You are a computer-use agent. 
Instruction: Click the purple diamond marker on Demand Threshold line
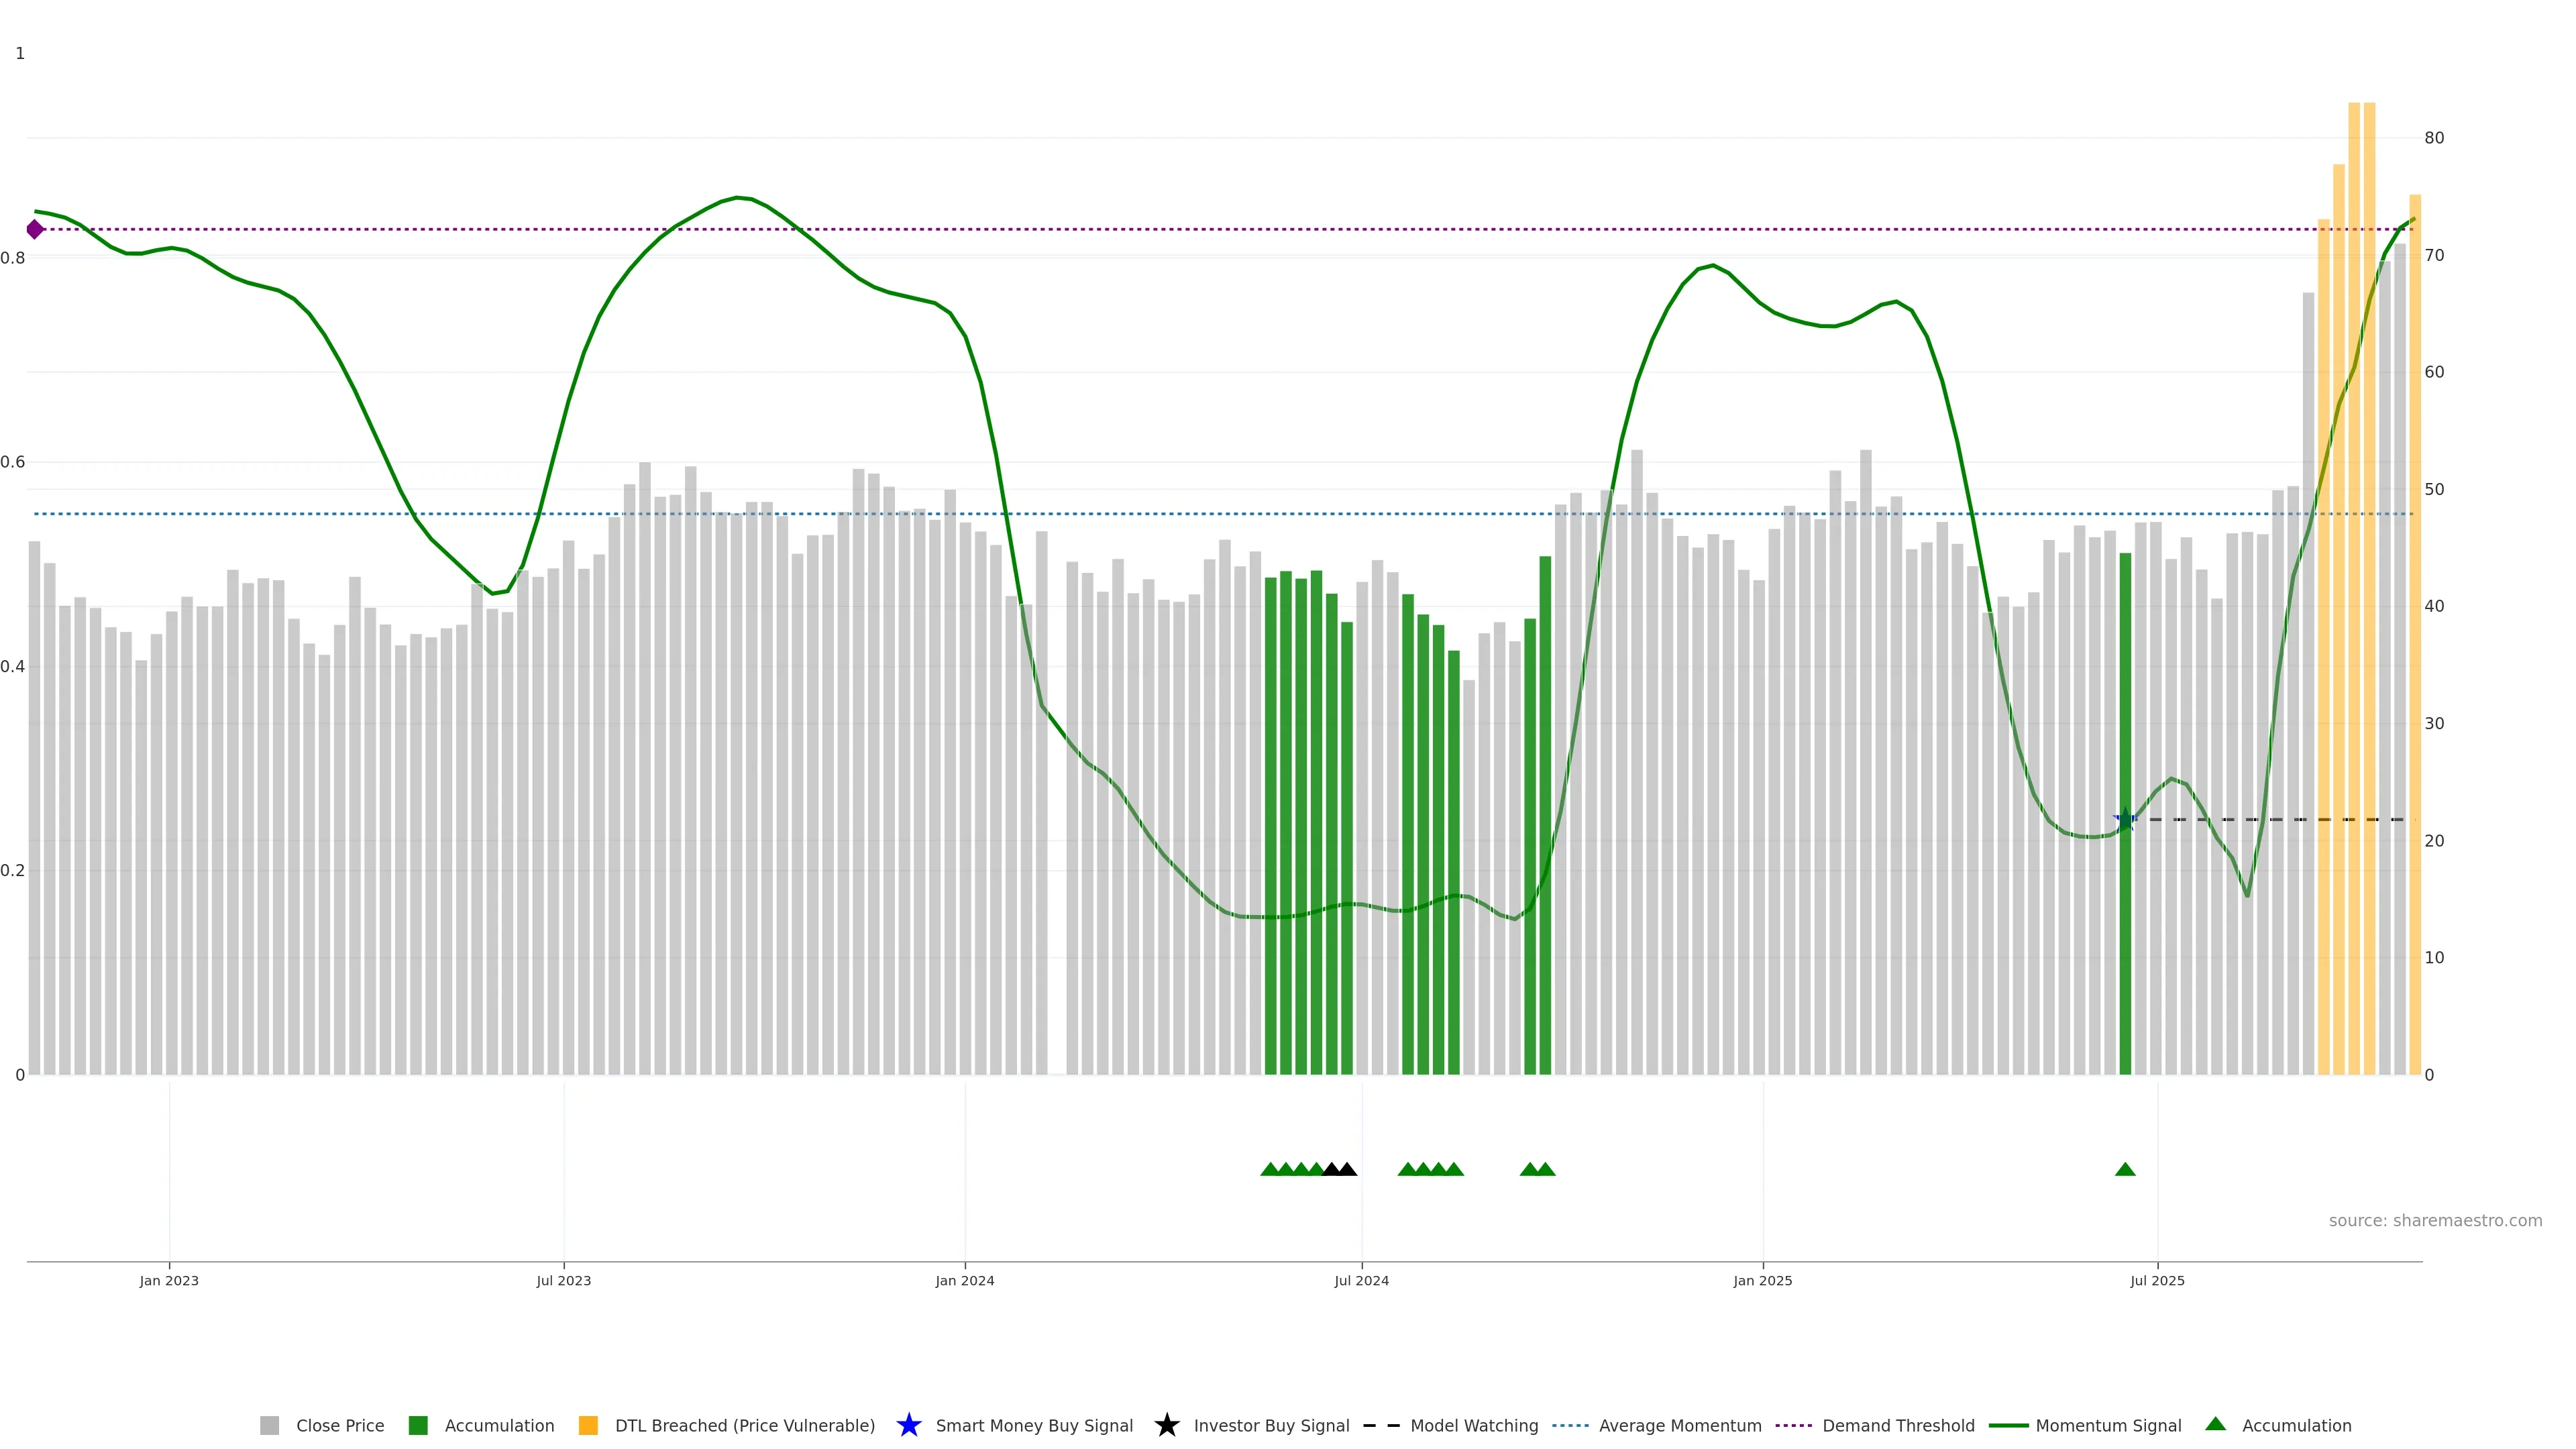click(x=35, y=230)
